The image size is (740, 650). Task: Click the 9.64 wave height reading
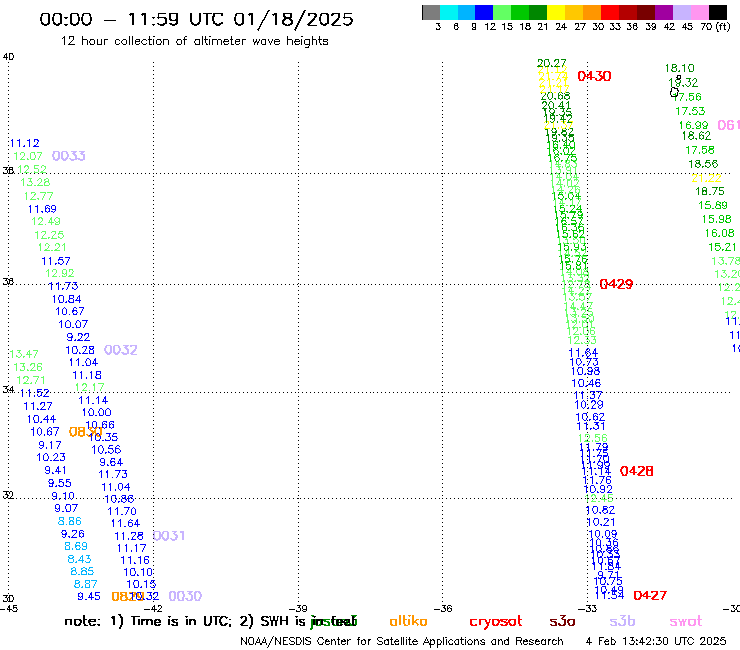coord(111,462)
